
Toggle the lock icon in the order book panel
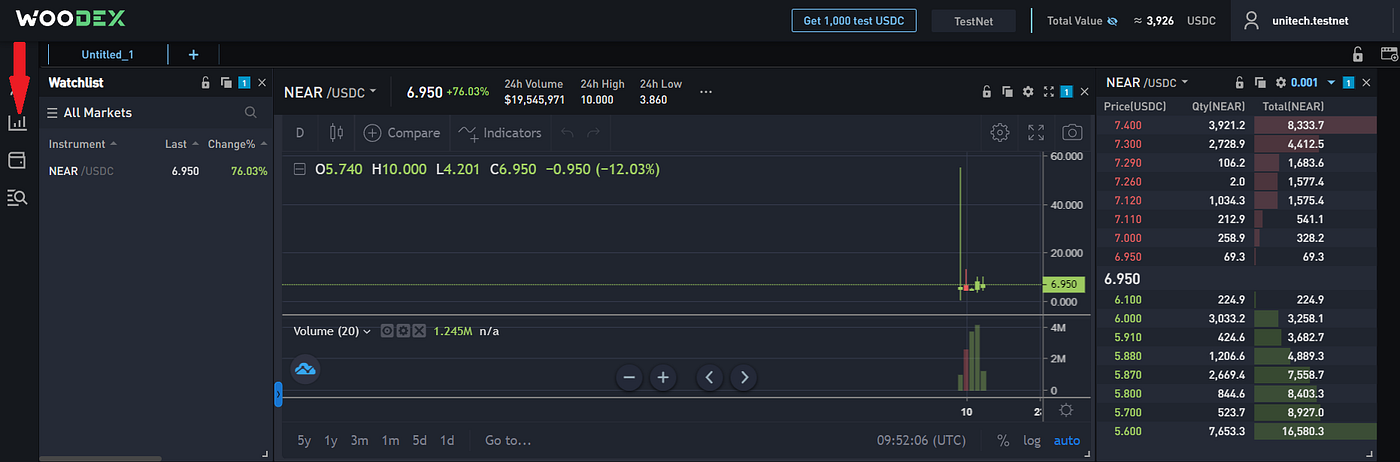point(1238,83)
